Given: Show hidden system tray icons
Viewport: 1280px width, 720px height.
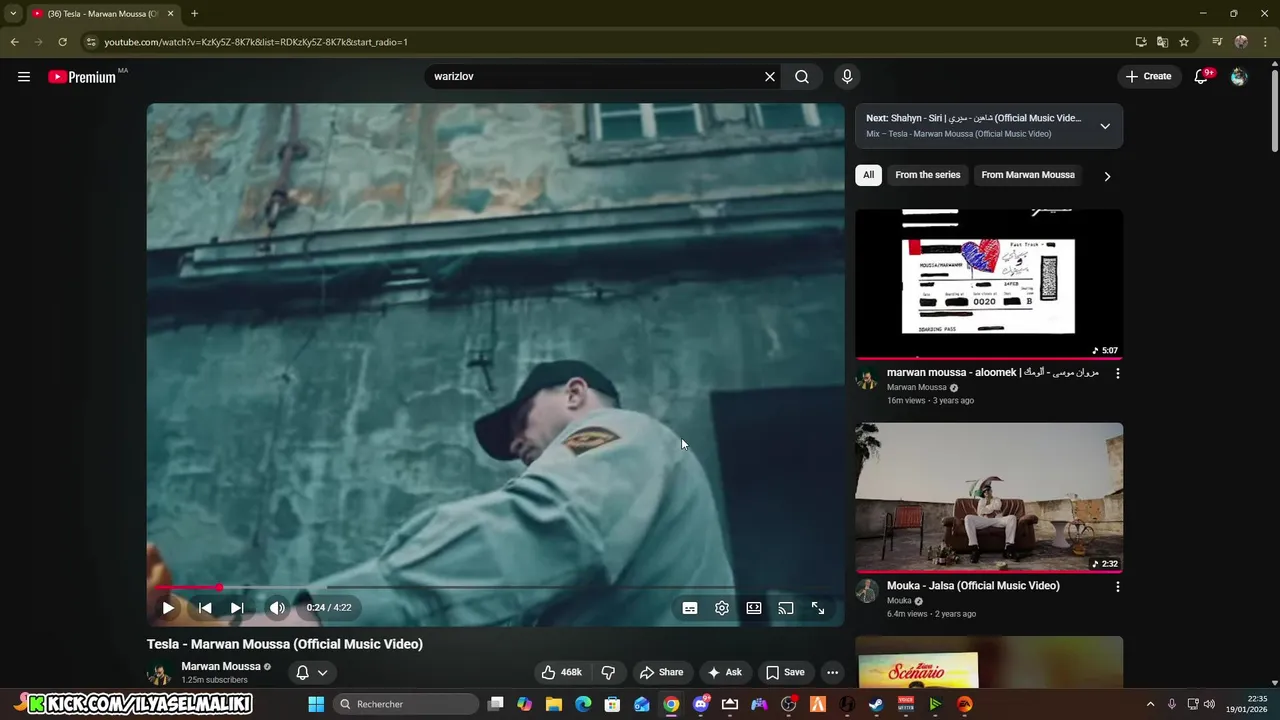Looking at the screenshot, I should coord(1150,704).
